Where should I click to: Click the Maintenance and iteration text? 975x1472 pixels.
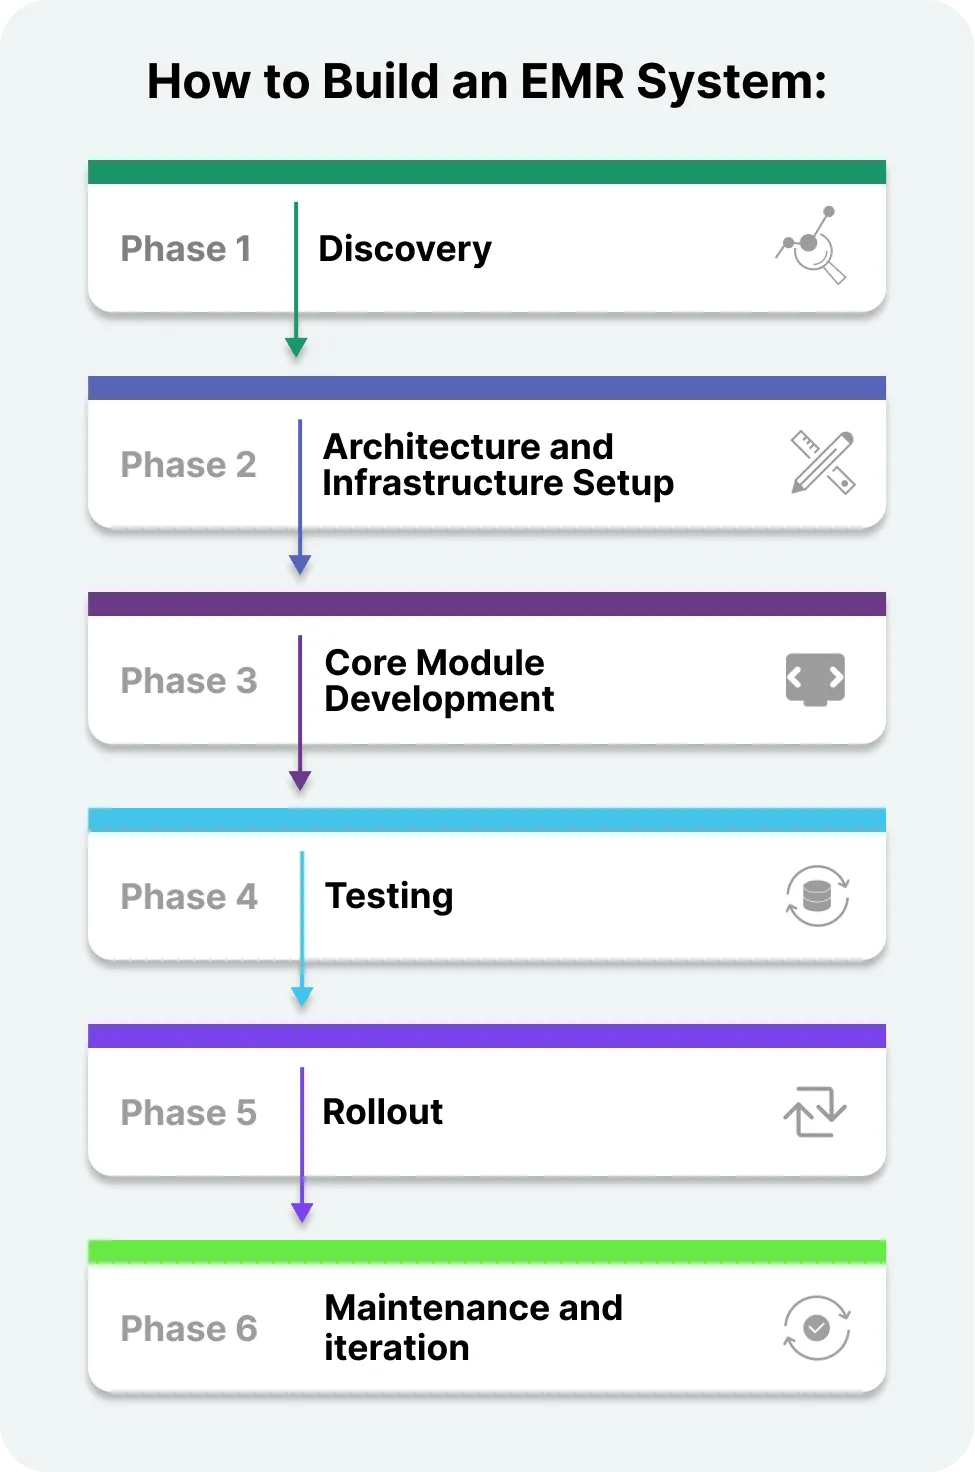(473, 1327)
